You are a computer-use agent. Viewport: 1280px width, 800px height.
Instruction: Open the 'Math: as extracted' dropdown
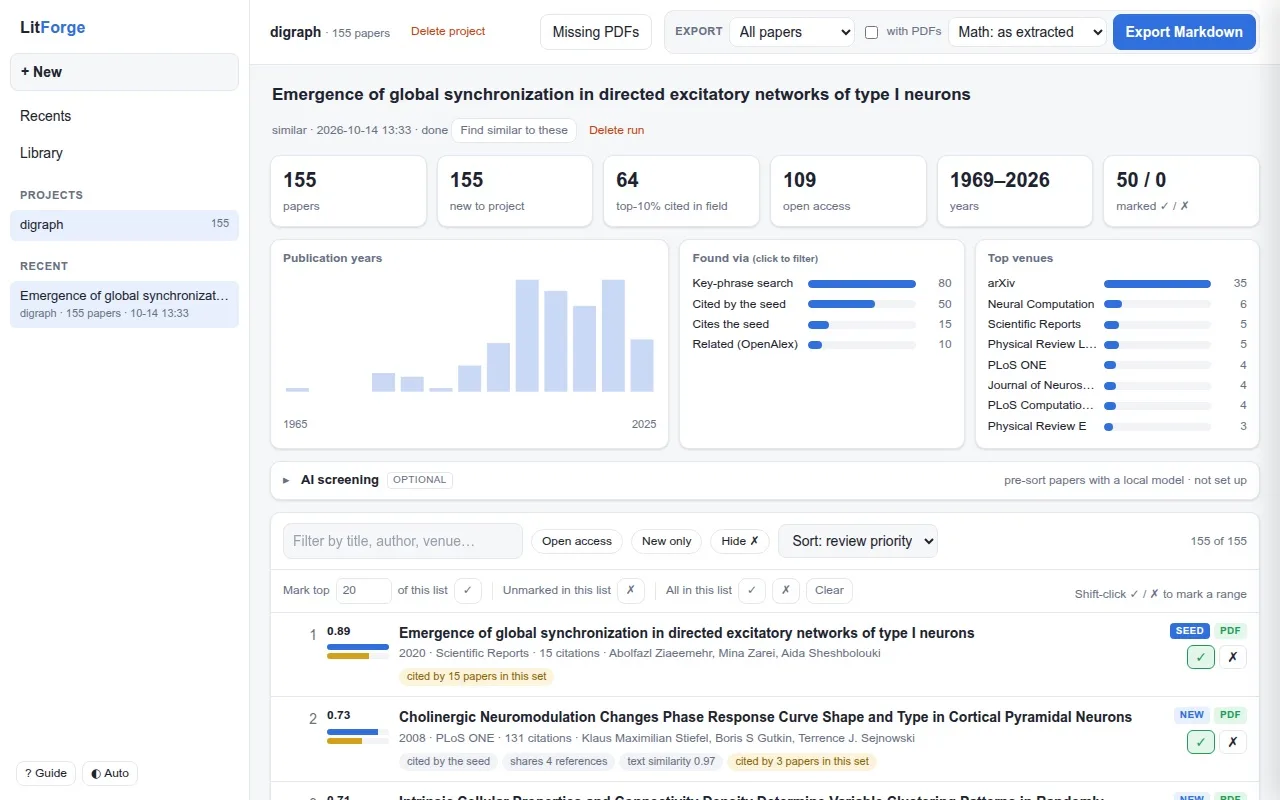1027,32
